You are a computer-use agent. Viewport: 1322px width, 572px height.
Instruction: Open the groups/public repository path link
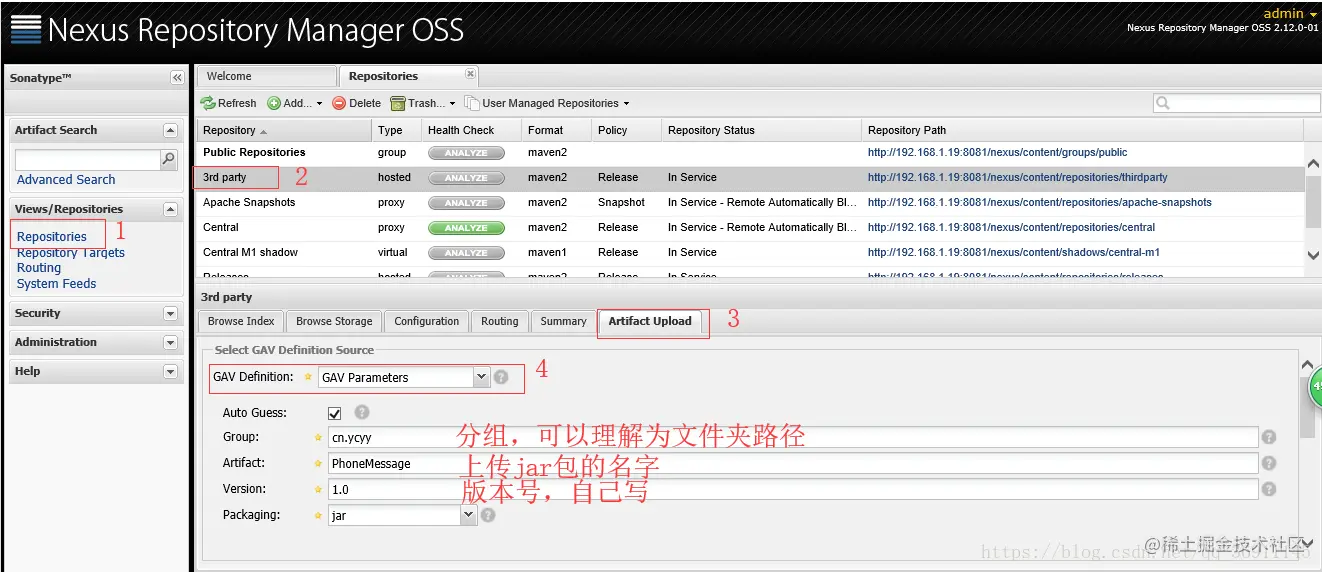[997, 153]
